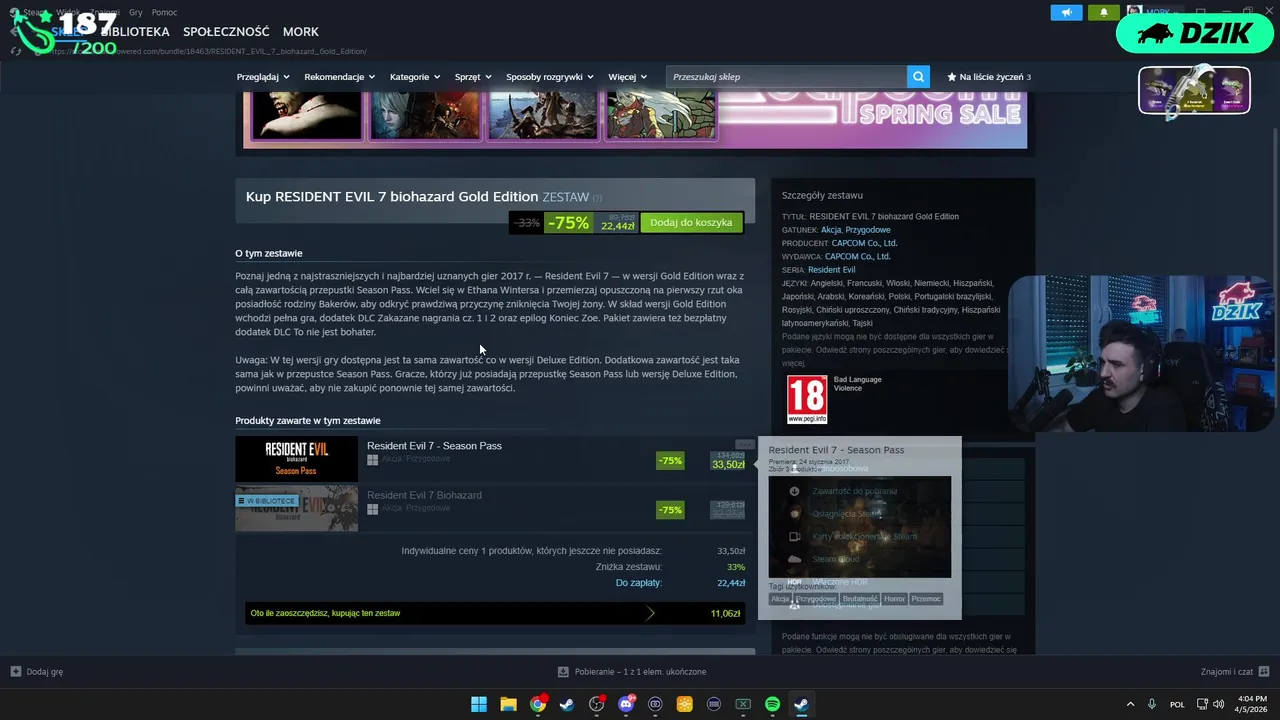Open Discord from the taskbar

pos(626,704)
